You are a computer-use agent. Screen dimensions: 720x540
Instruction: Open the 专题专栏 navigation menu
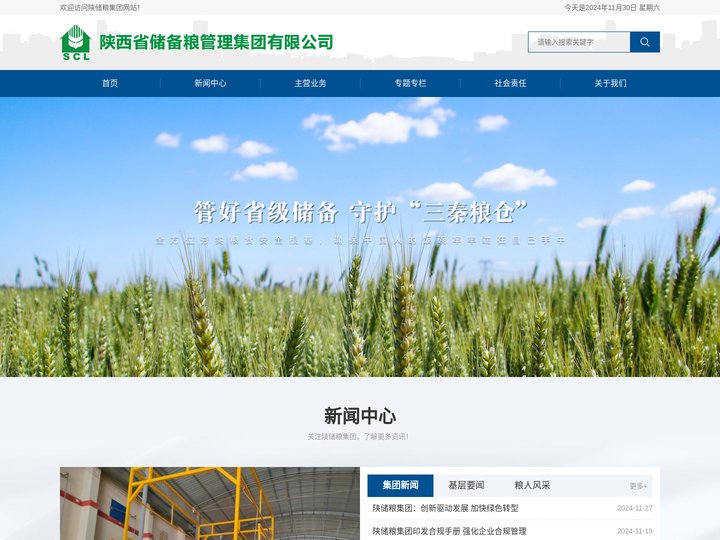410,83
